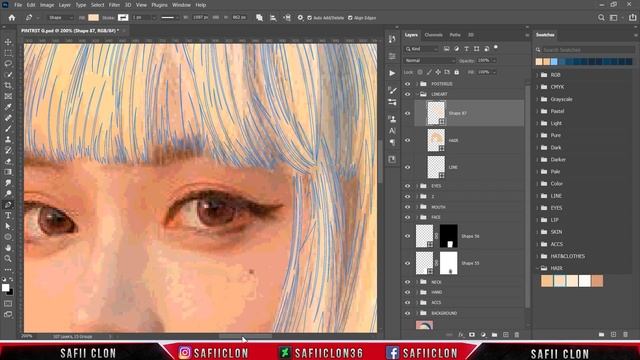The image size is (640, 360).
Task: Select the Path Selection tool
Action: pyautogui.click(x=8, y=226)
